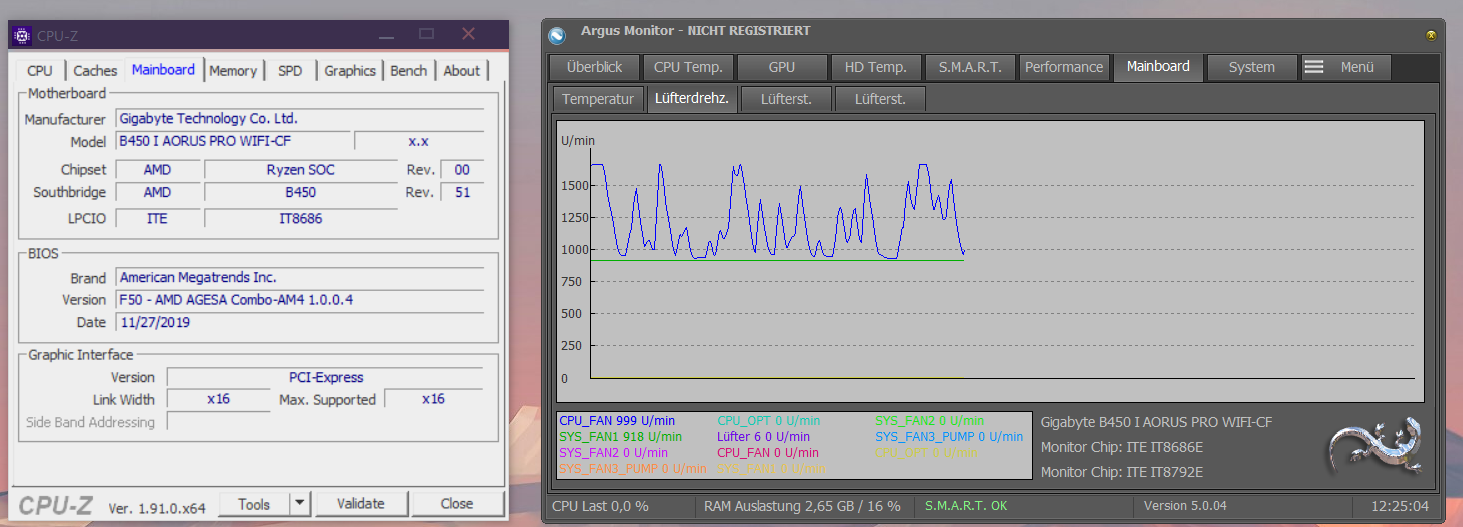Open the GPU tab in Argus Monitor
The height and width of the screenshot is (527, 1463).
[x=782, y=67]
